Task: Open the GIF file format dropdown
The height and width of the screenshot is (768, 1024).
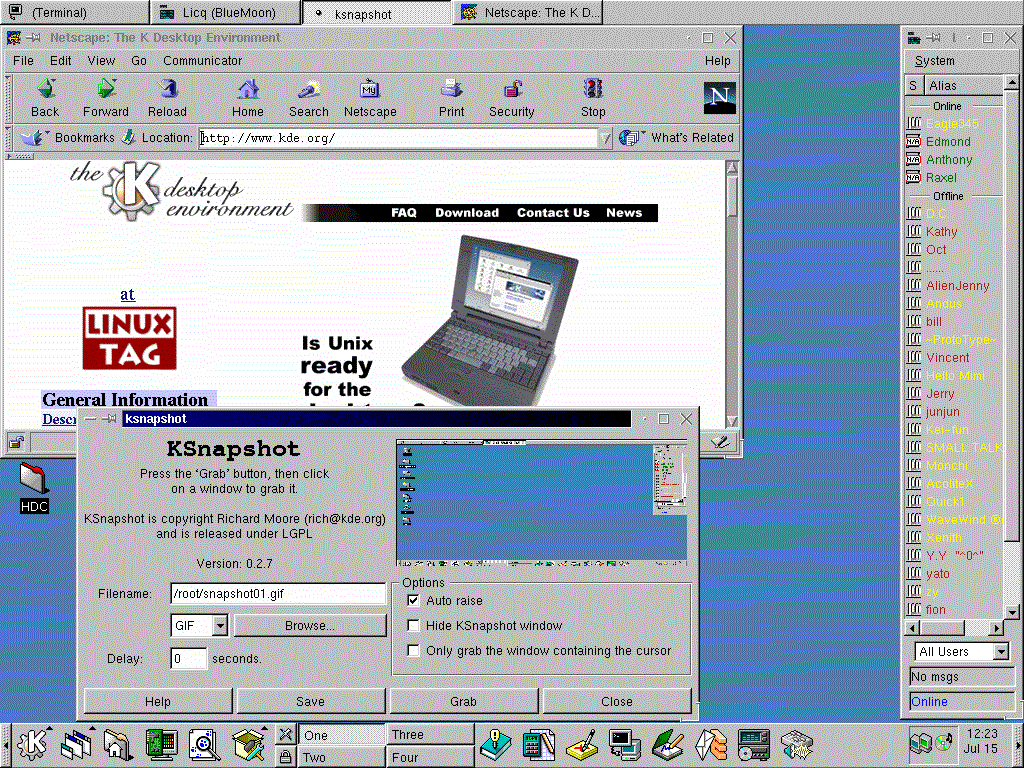Action: [220, 626]
